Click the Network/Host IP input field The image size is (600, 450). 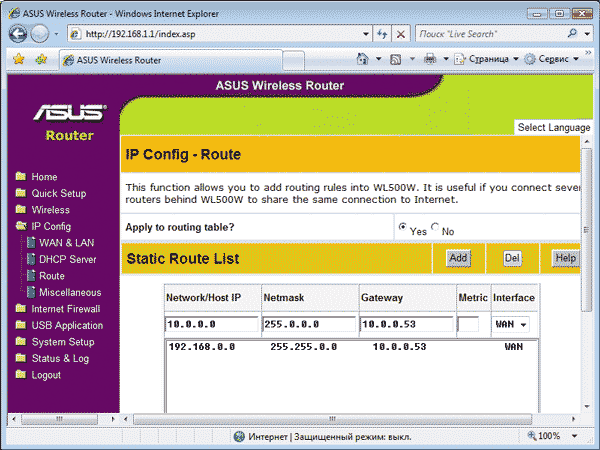click(212, 324)
